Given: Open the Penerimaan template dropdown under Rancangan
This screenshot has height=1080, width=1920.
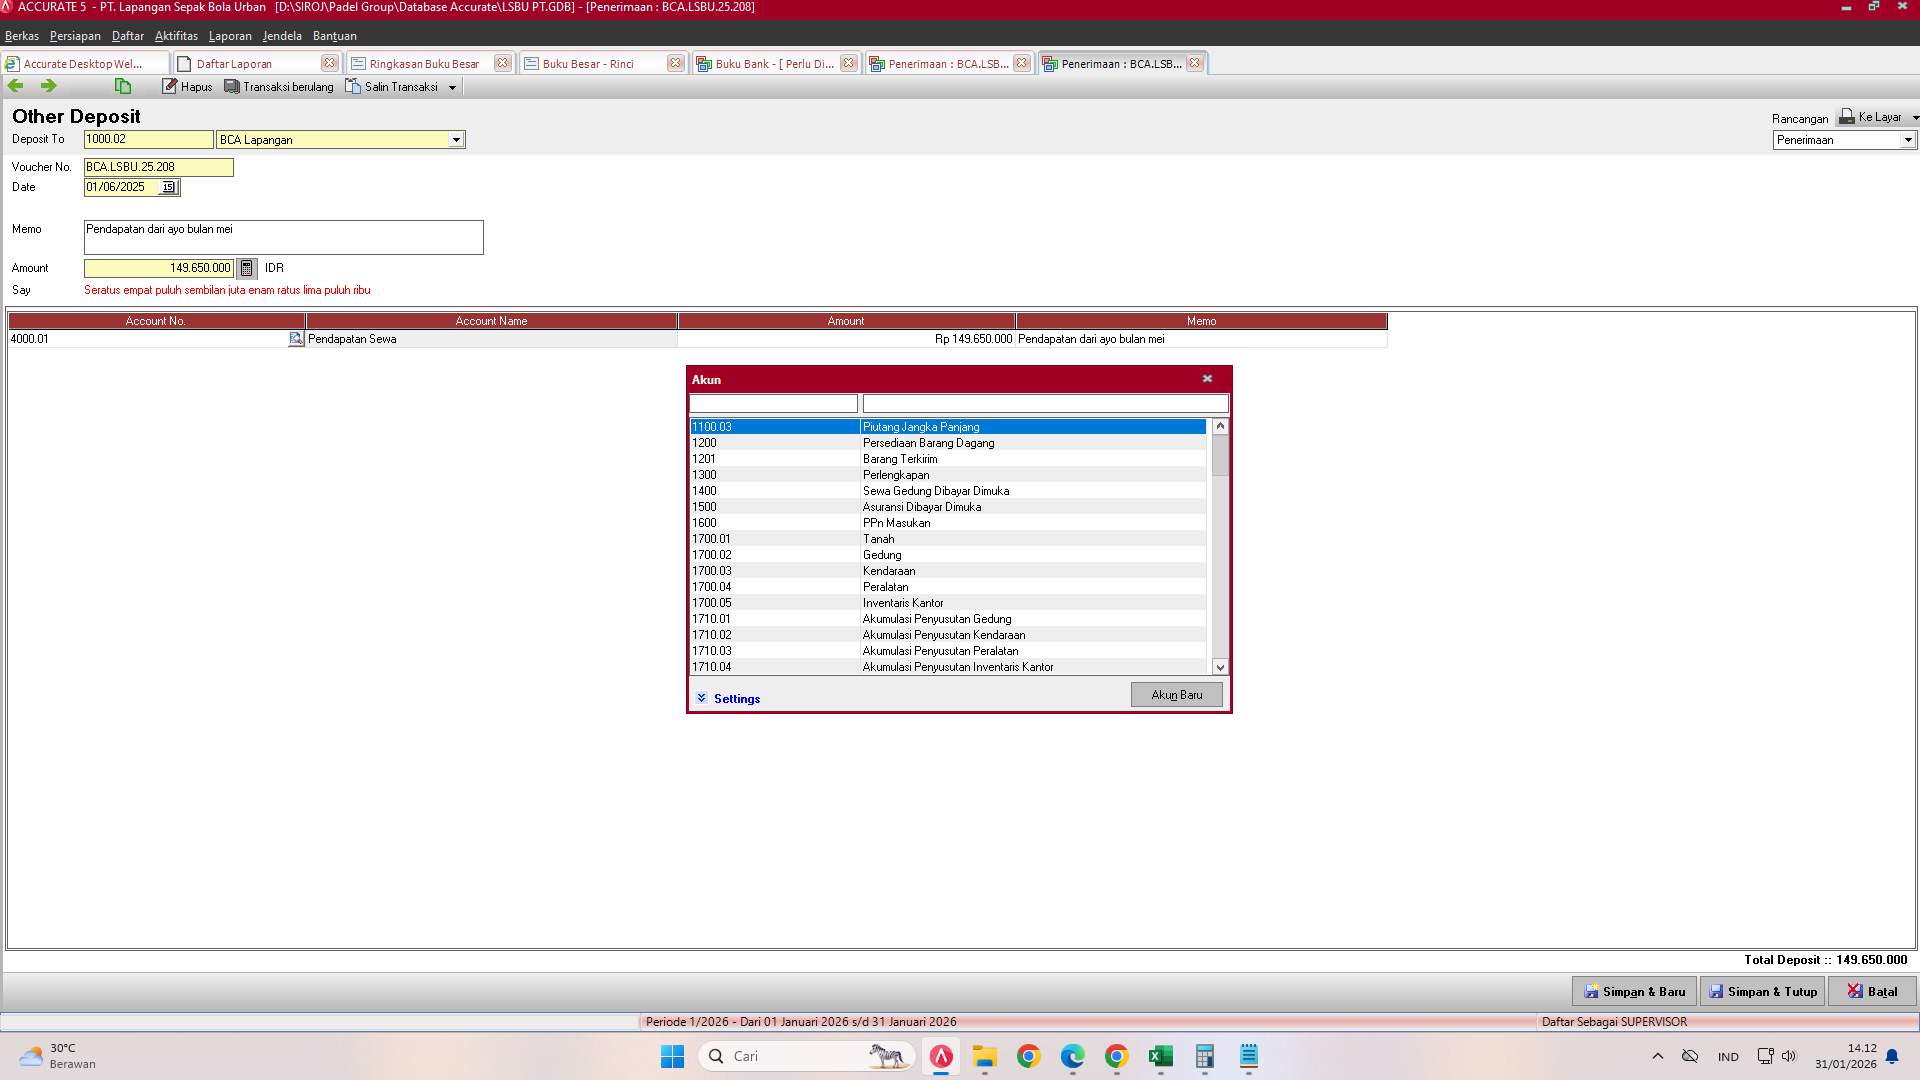Looking at the screenshot, I should pyautogui.click(x=1906, y=140).
